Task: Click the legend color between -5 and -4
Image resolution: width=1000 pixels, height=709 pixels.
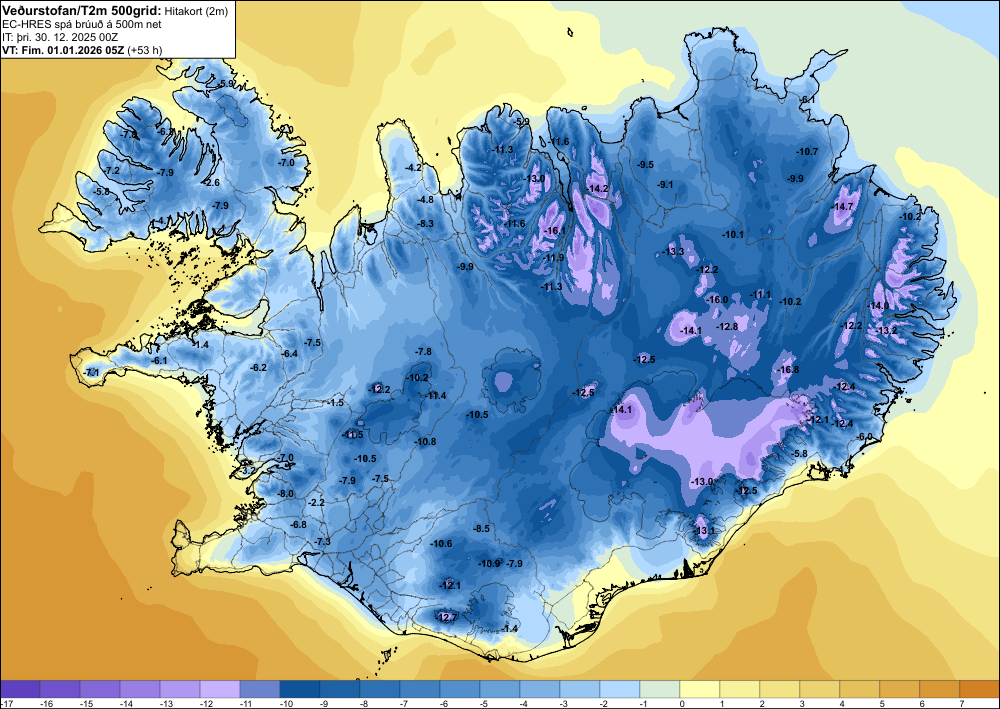Action: (x=500, y=689)
